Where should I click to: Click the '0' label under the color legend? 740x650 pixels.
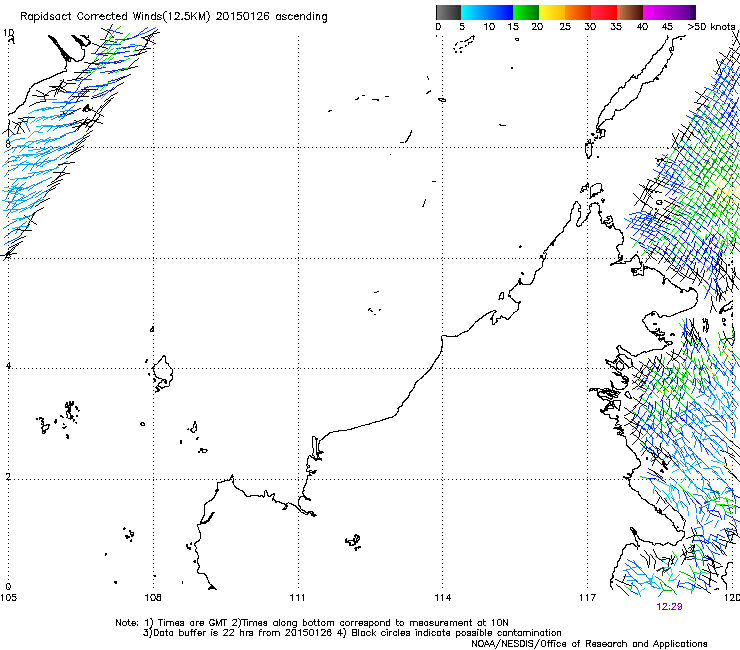coord(438,27)
